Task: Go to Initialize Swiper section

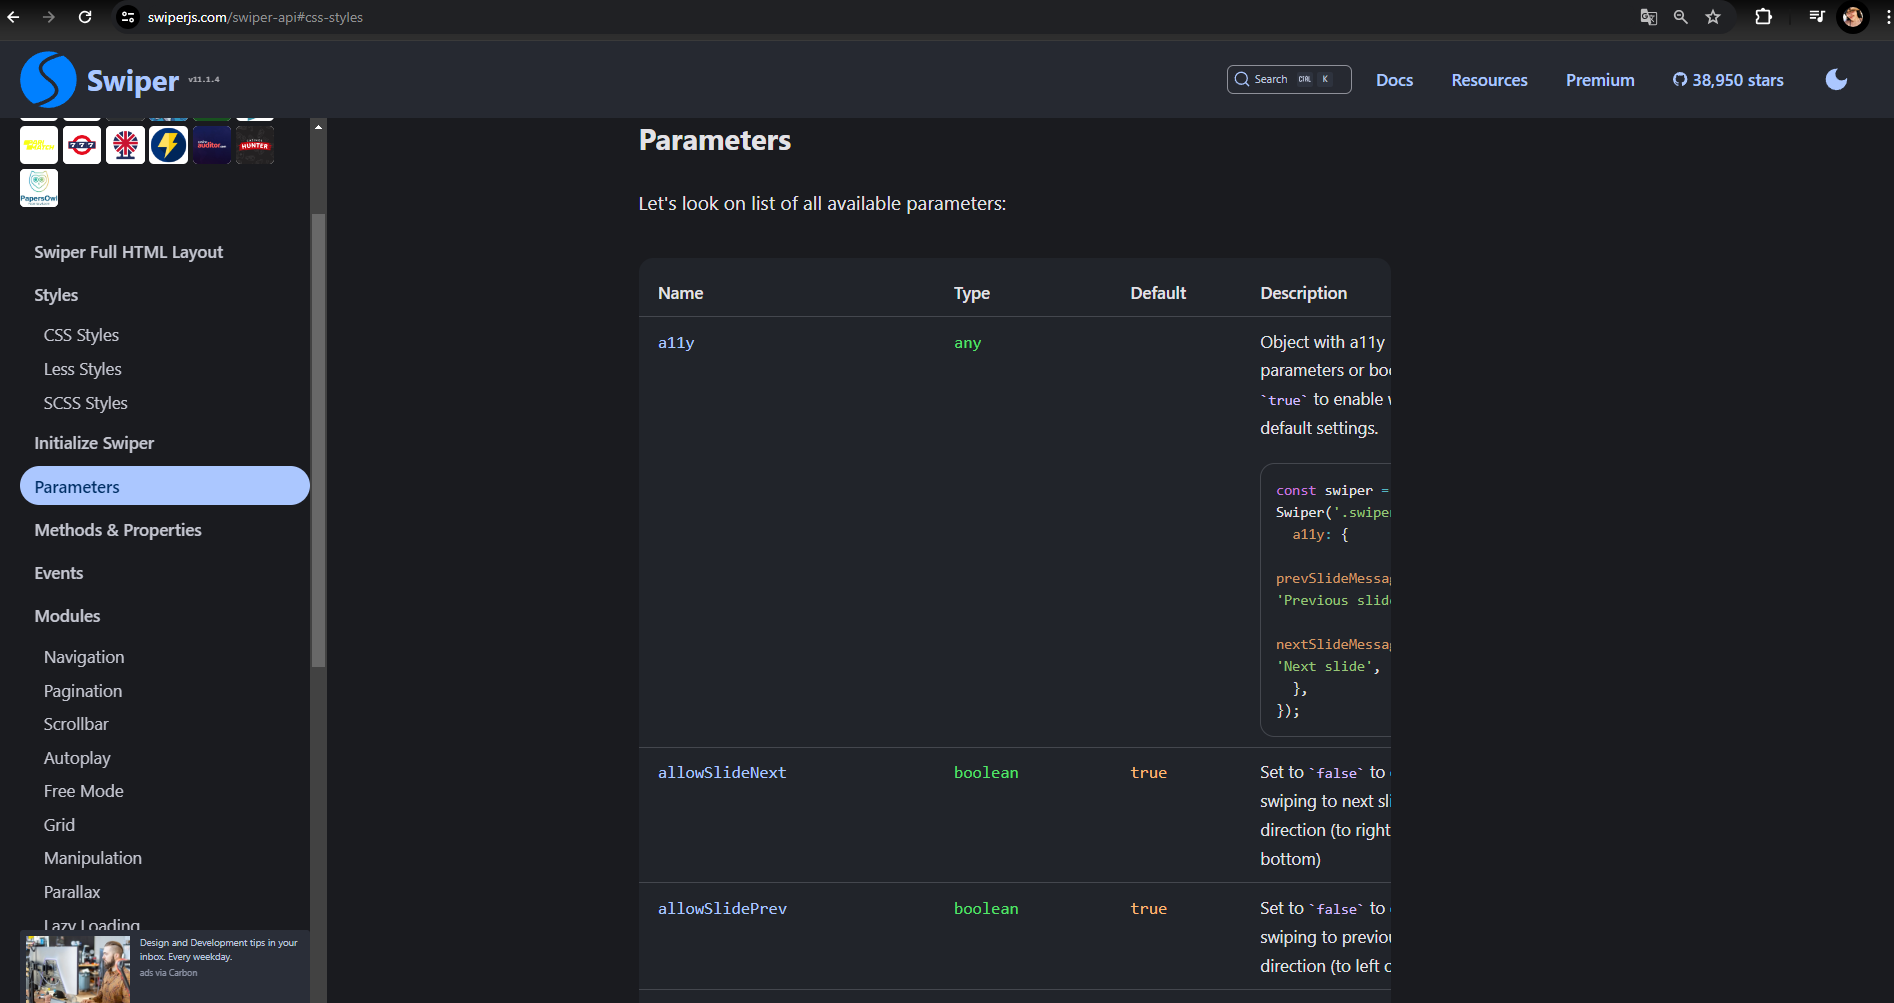Action: coord(94,443)
